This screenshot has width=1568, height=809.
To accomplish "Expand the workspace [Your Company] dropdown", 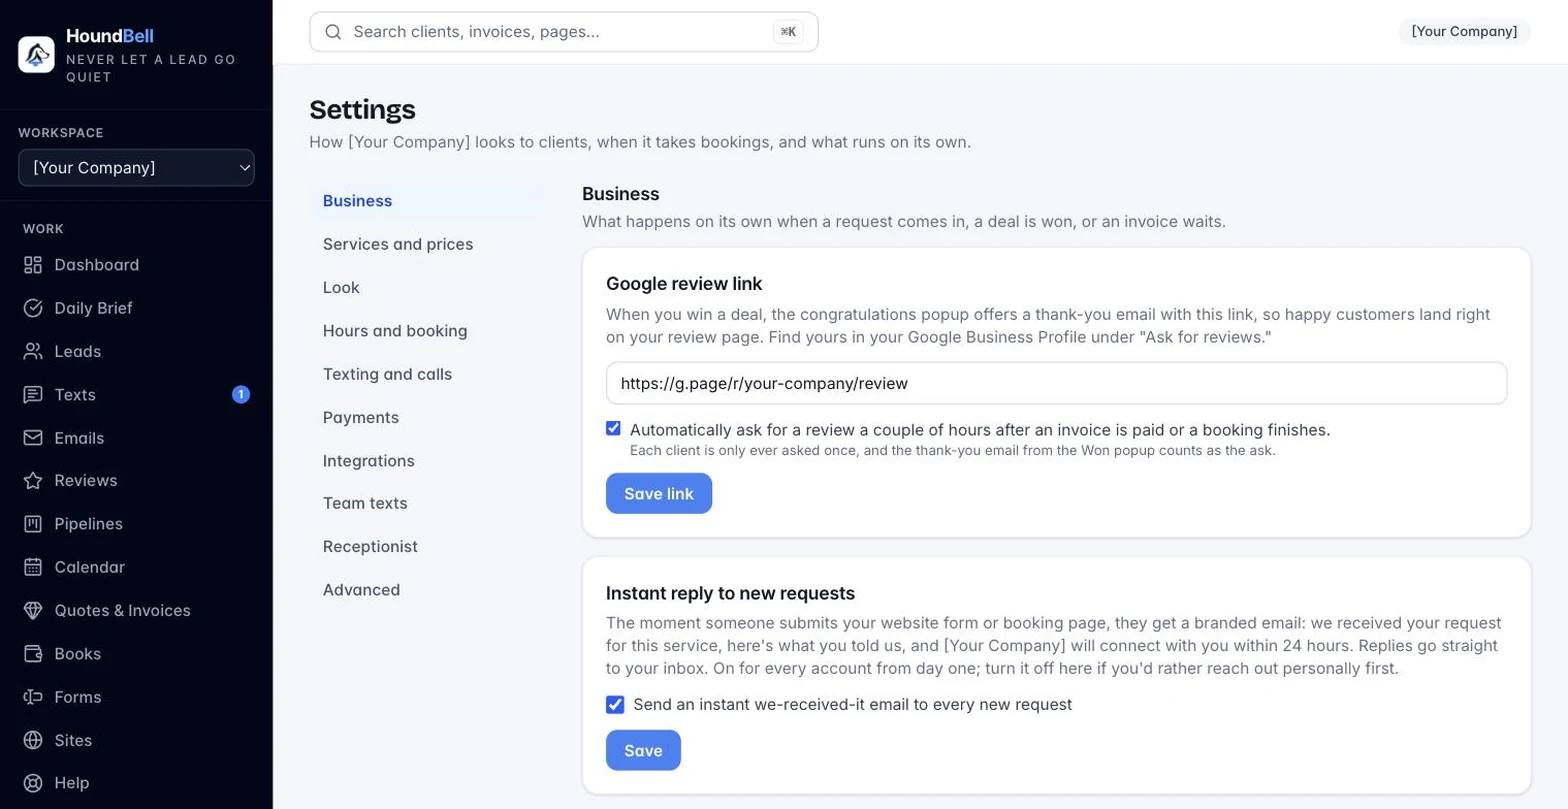I will [x=136, y=168].
